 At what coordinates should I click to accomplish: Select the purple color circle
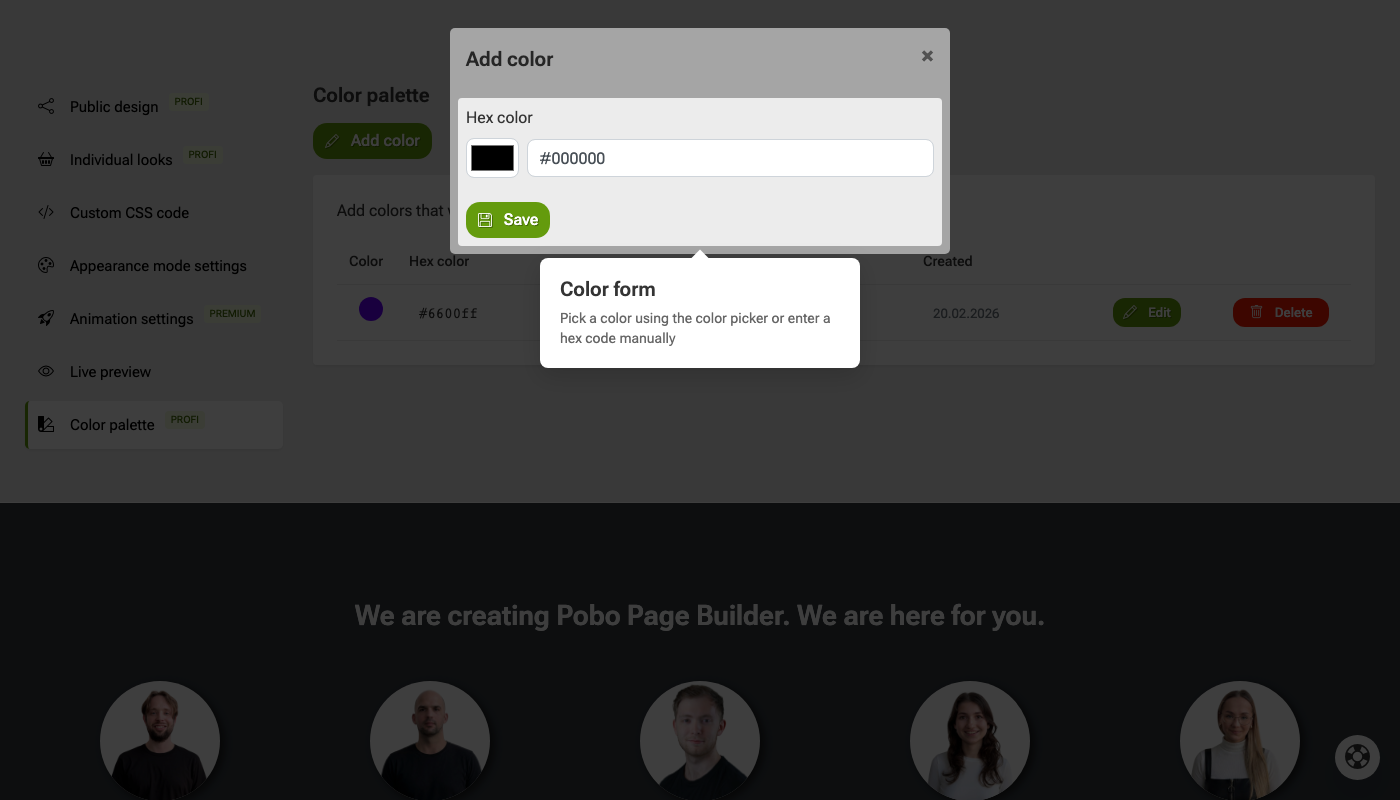tap(371, 309)
